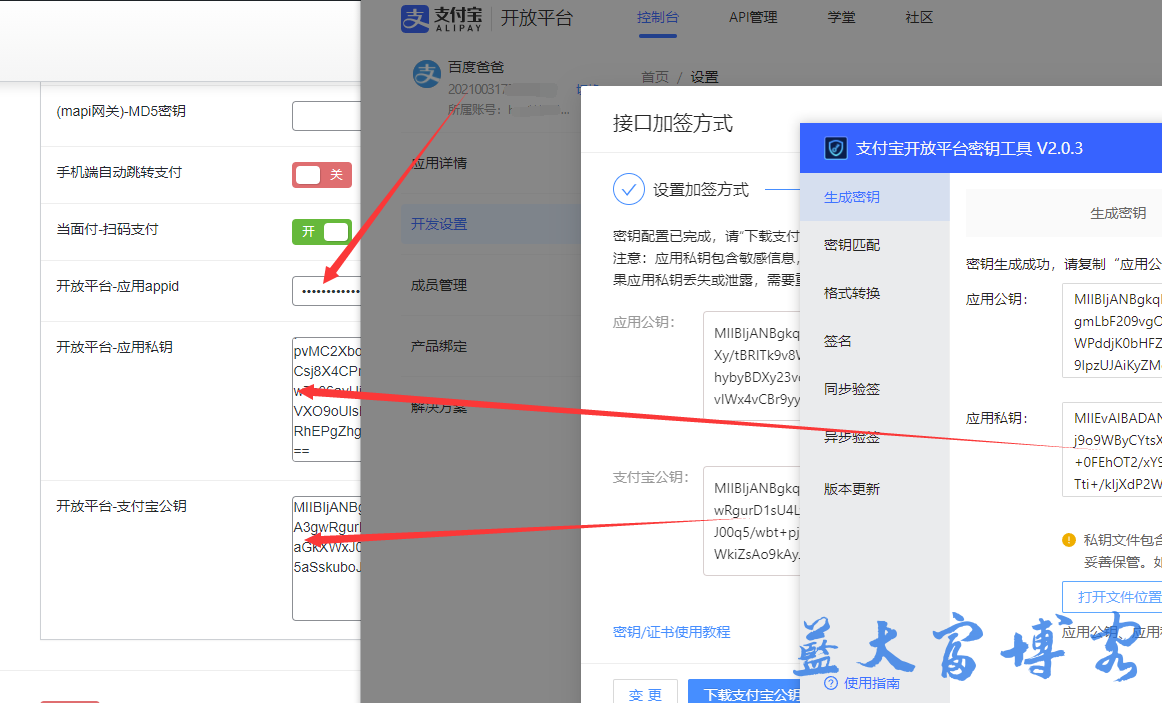Click 应用公钥 box in key tool

(x=1112, y=330)
